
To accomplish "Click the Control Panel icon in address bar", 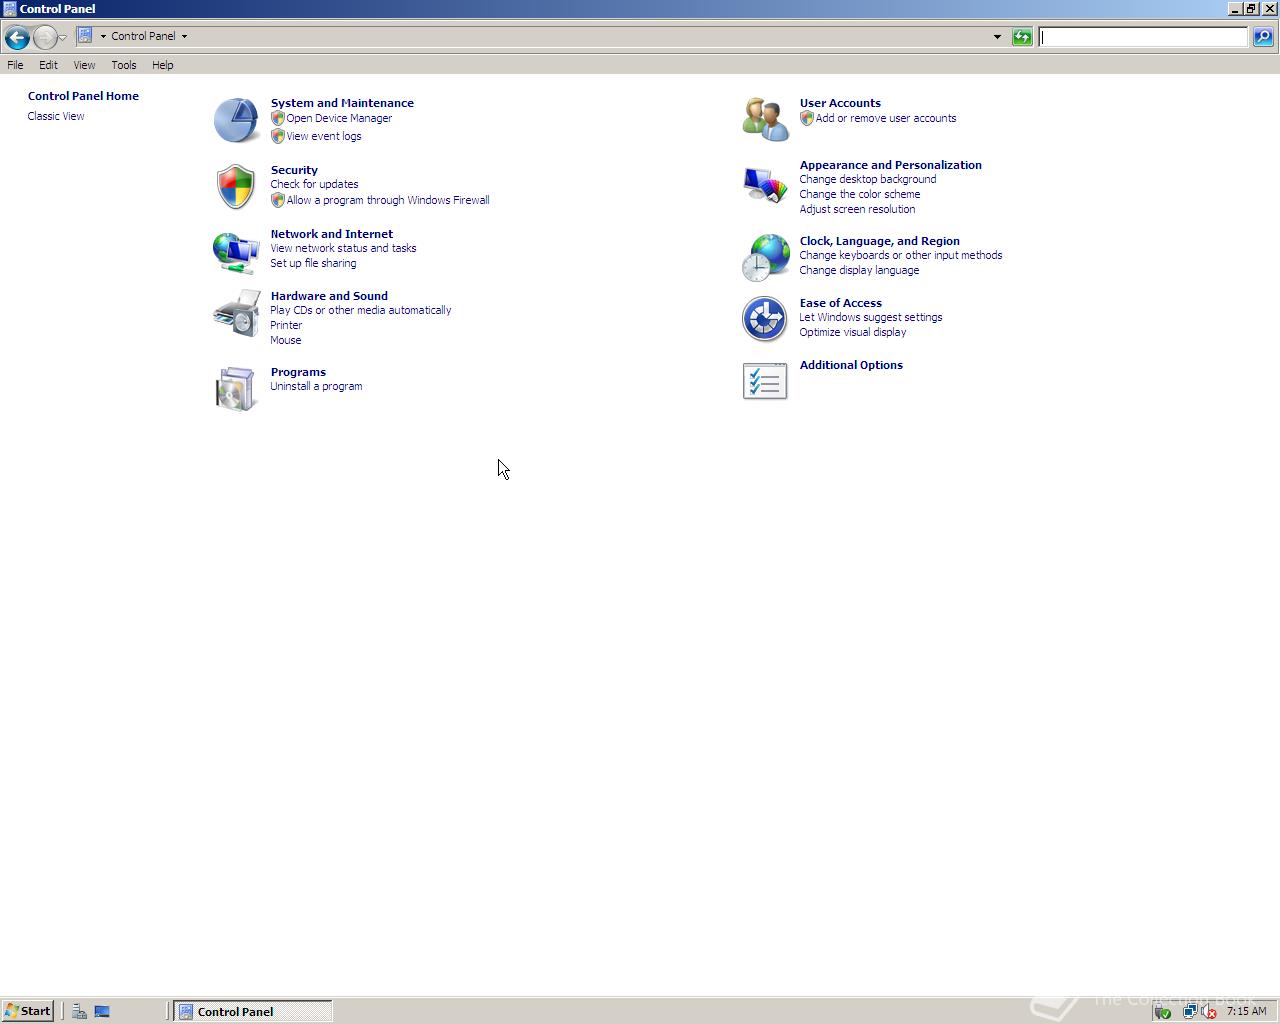I will click(x=85, y=36).
